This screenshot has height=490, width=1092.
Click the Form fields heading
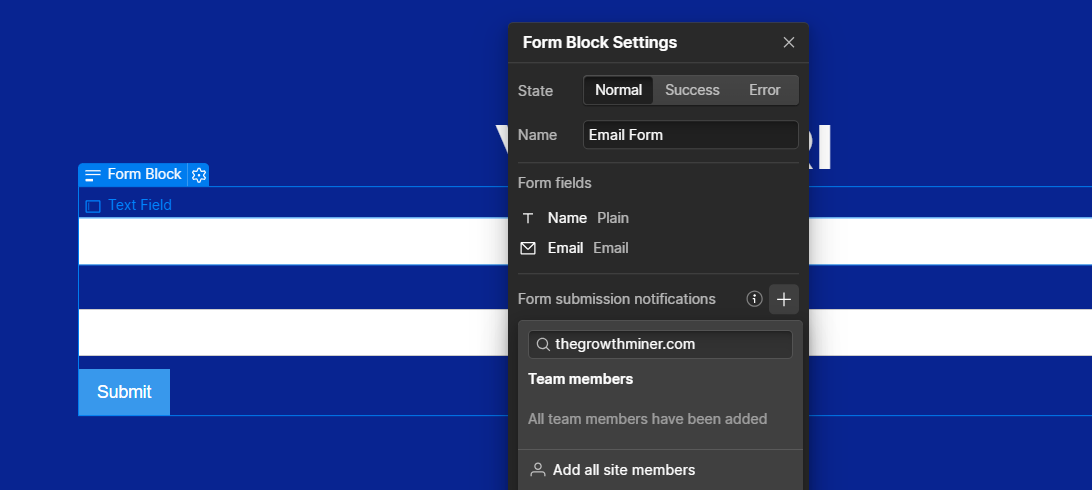coord(554,183)
